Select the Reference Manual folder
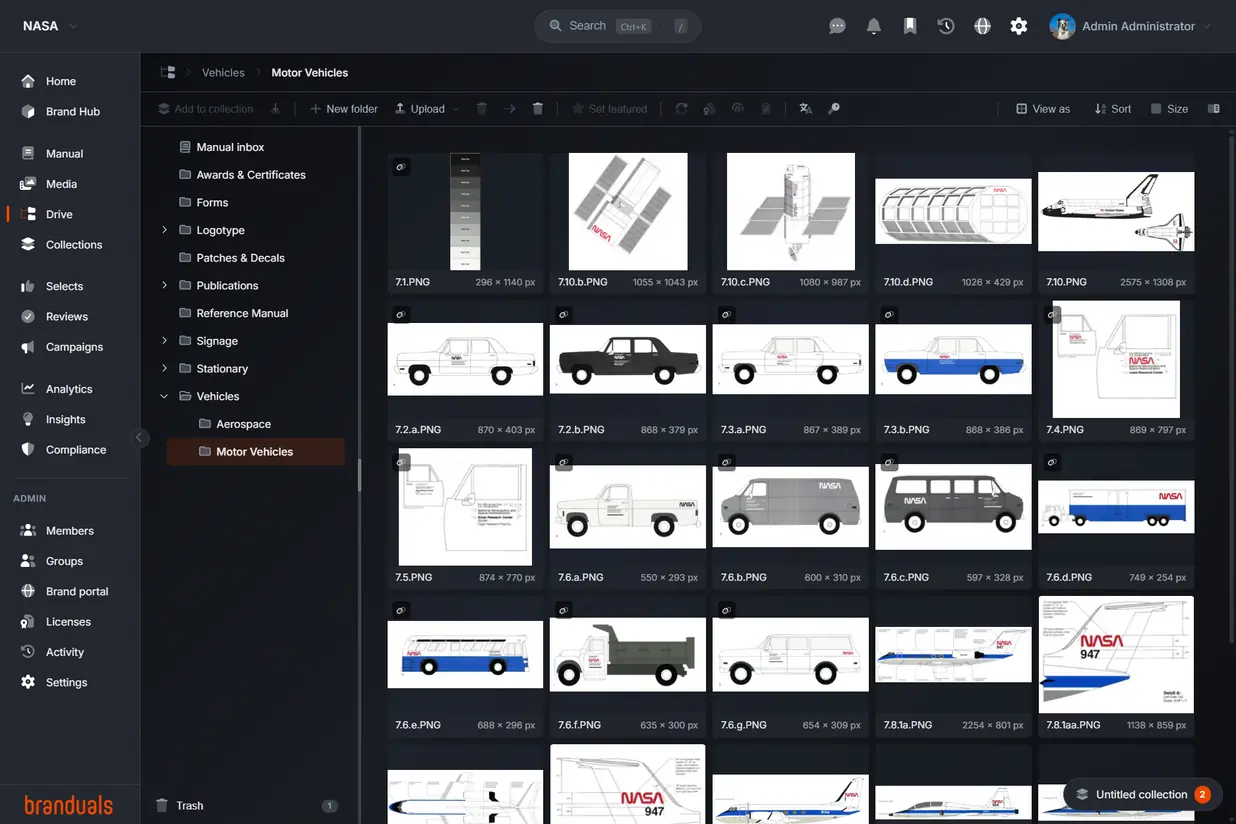 point(242,313)
